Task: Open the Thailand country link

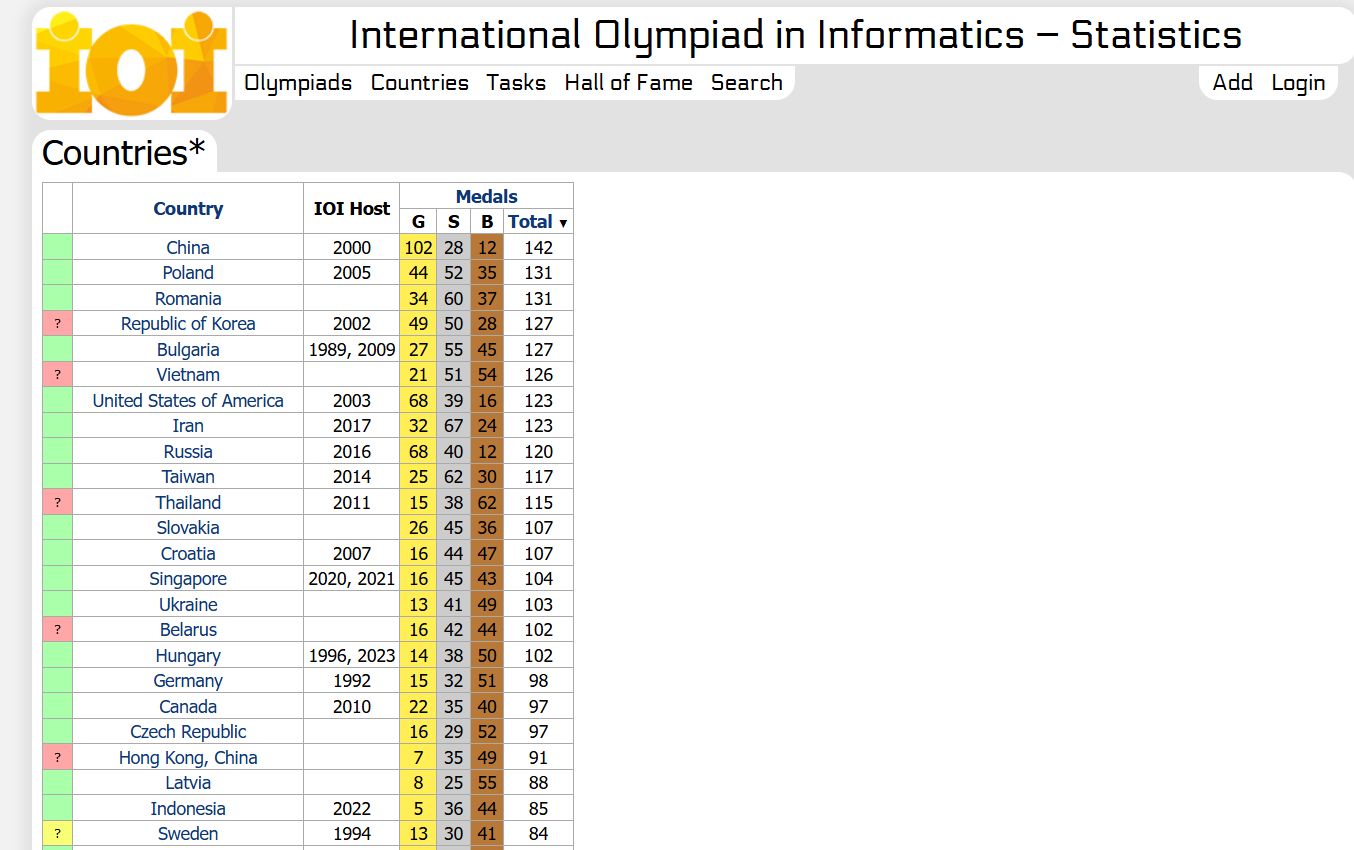Action: (x=188, y=503)
